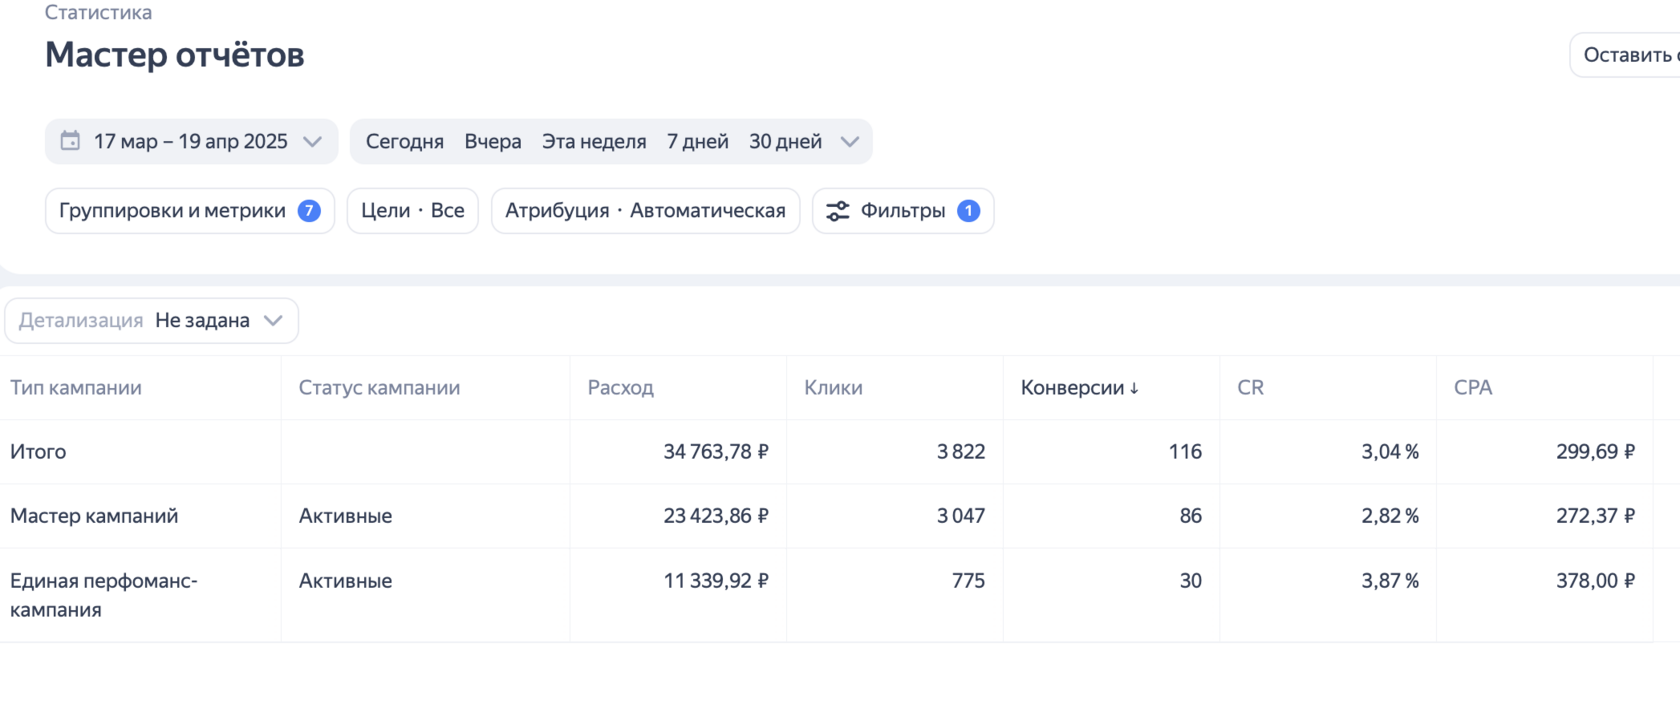Click the blue badge on Фильтры

(x=968, y=211)
